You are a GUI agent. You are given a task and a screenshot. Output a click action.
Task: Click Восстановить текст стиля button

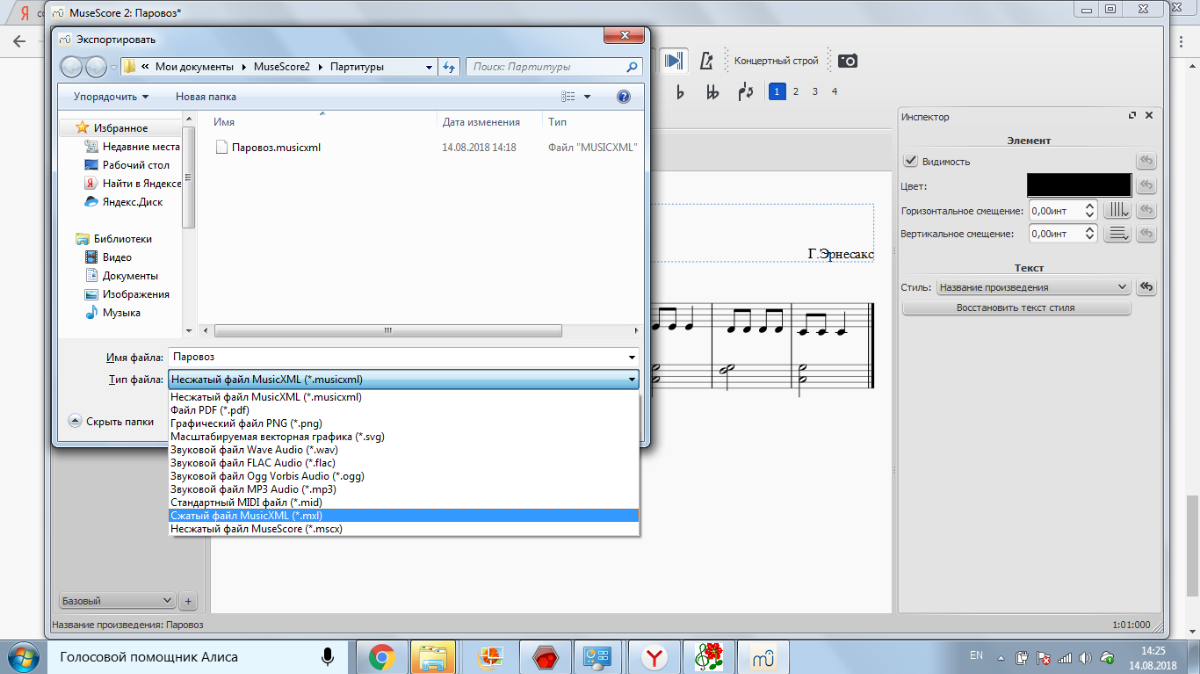coord(1016,308)
